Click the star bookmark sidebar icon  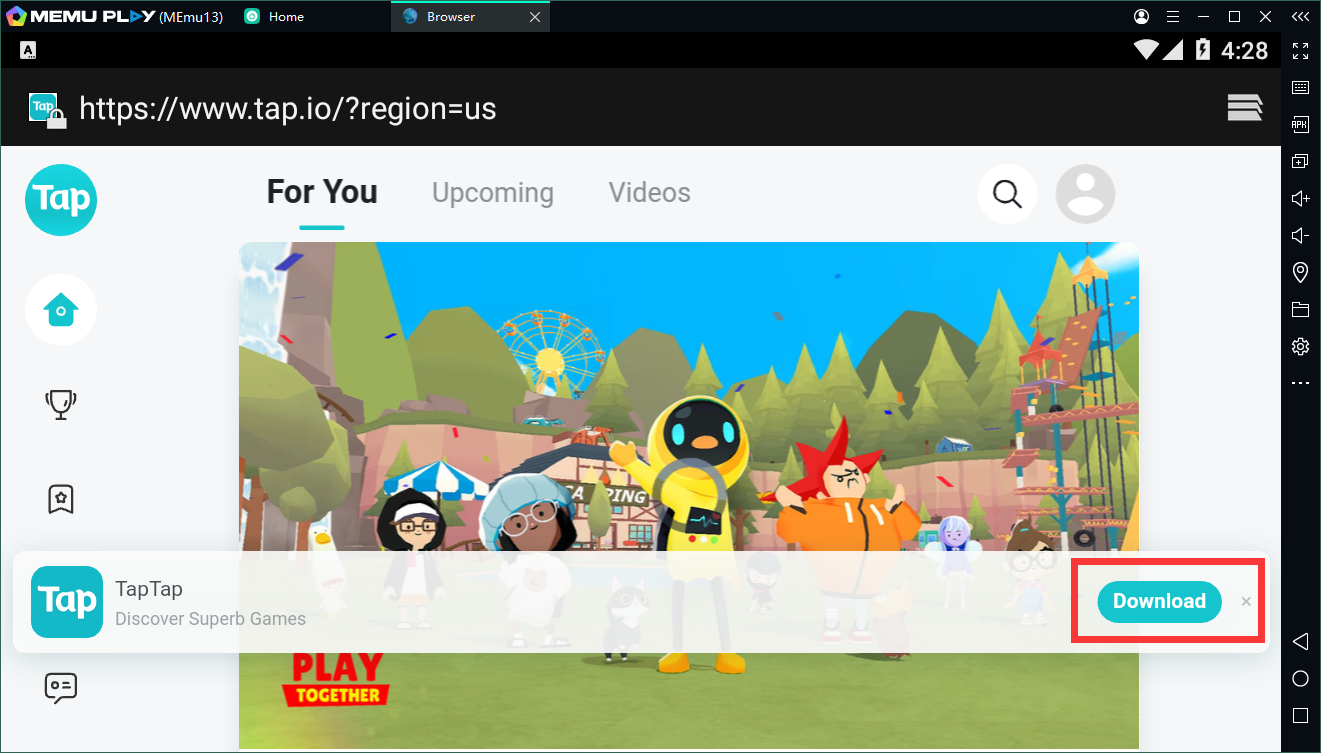61,498
